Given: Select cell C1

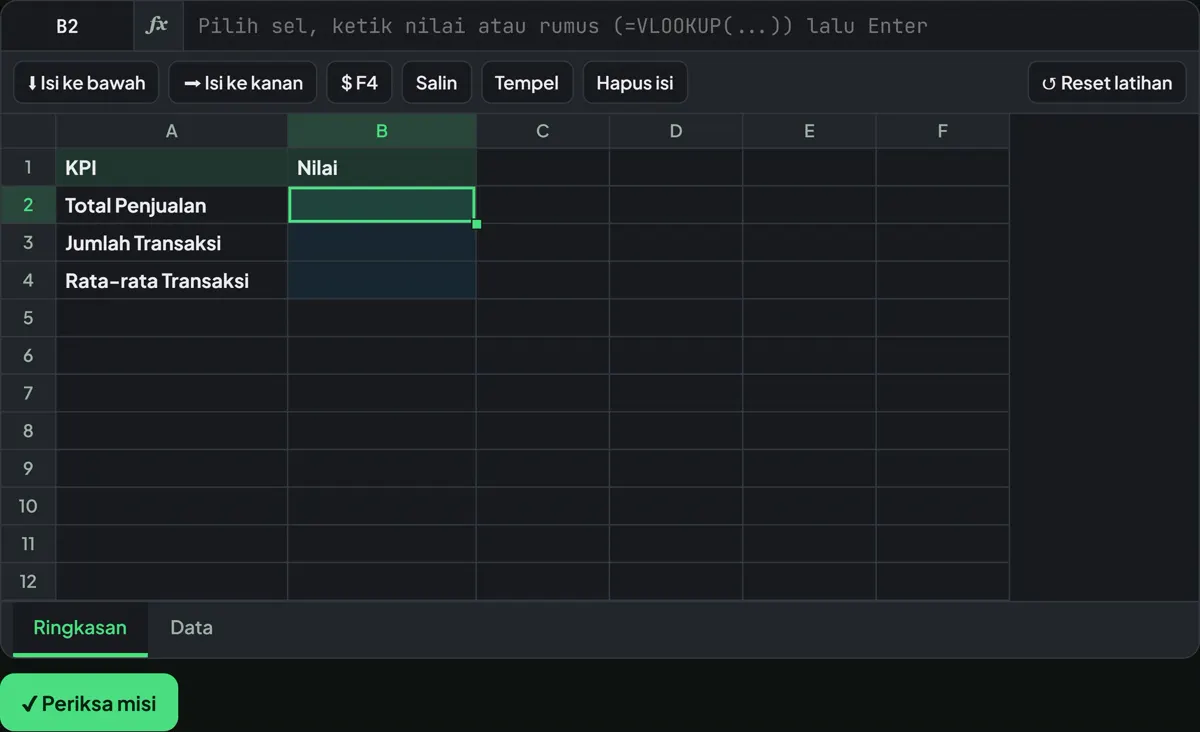Looking at the screenshot, I should click(x=543, y=168).
